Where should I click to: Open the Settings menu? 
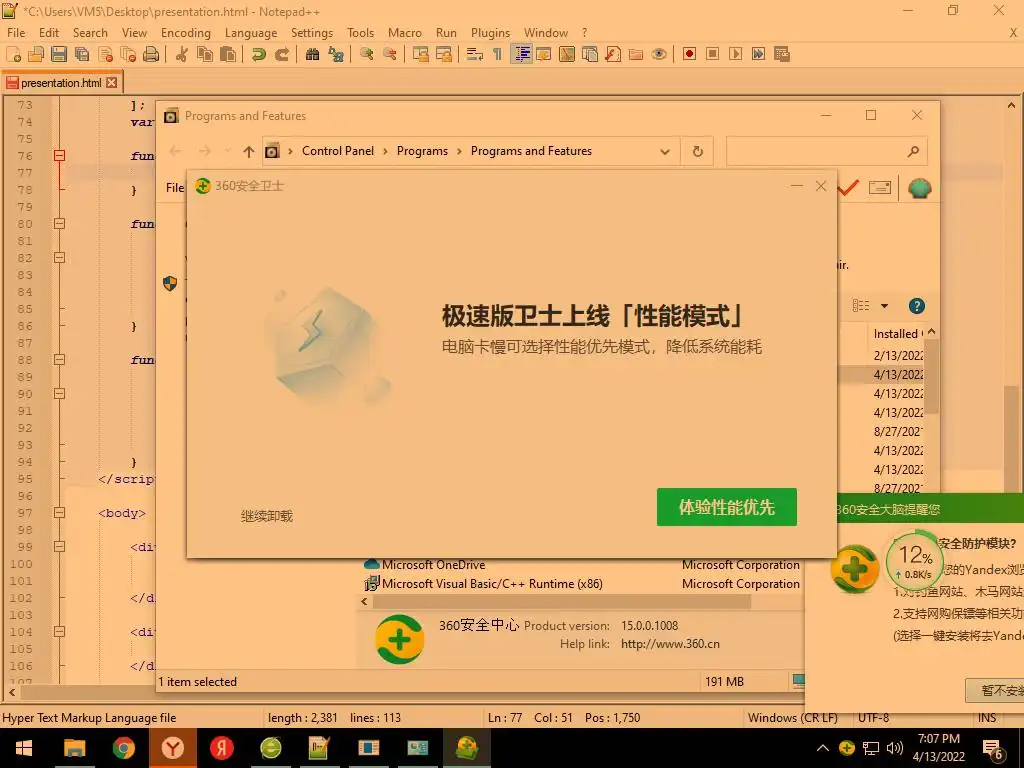coord(312,33)
